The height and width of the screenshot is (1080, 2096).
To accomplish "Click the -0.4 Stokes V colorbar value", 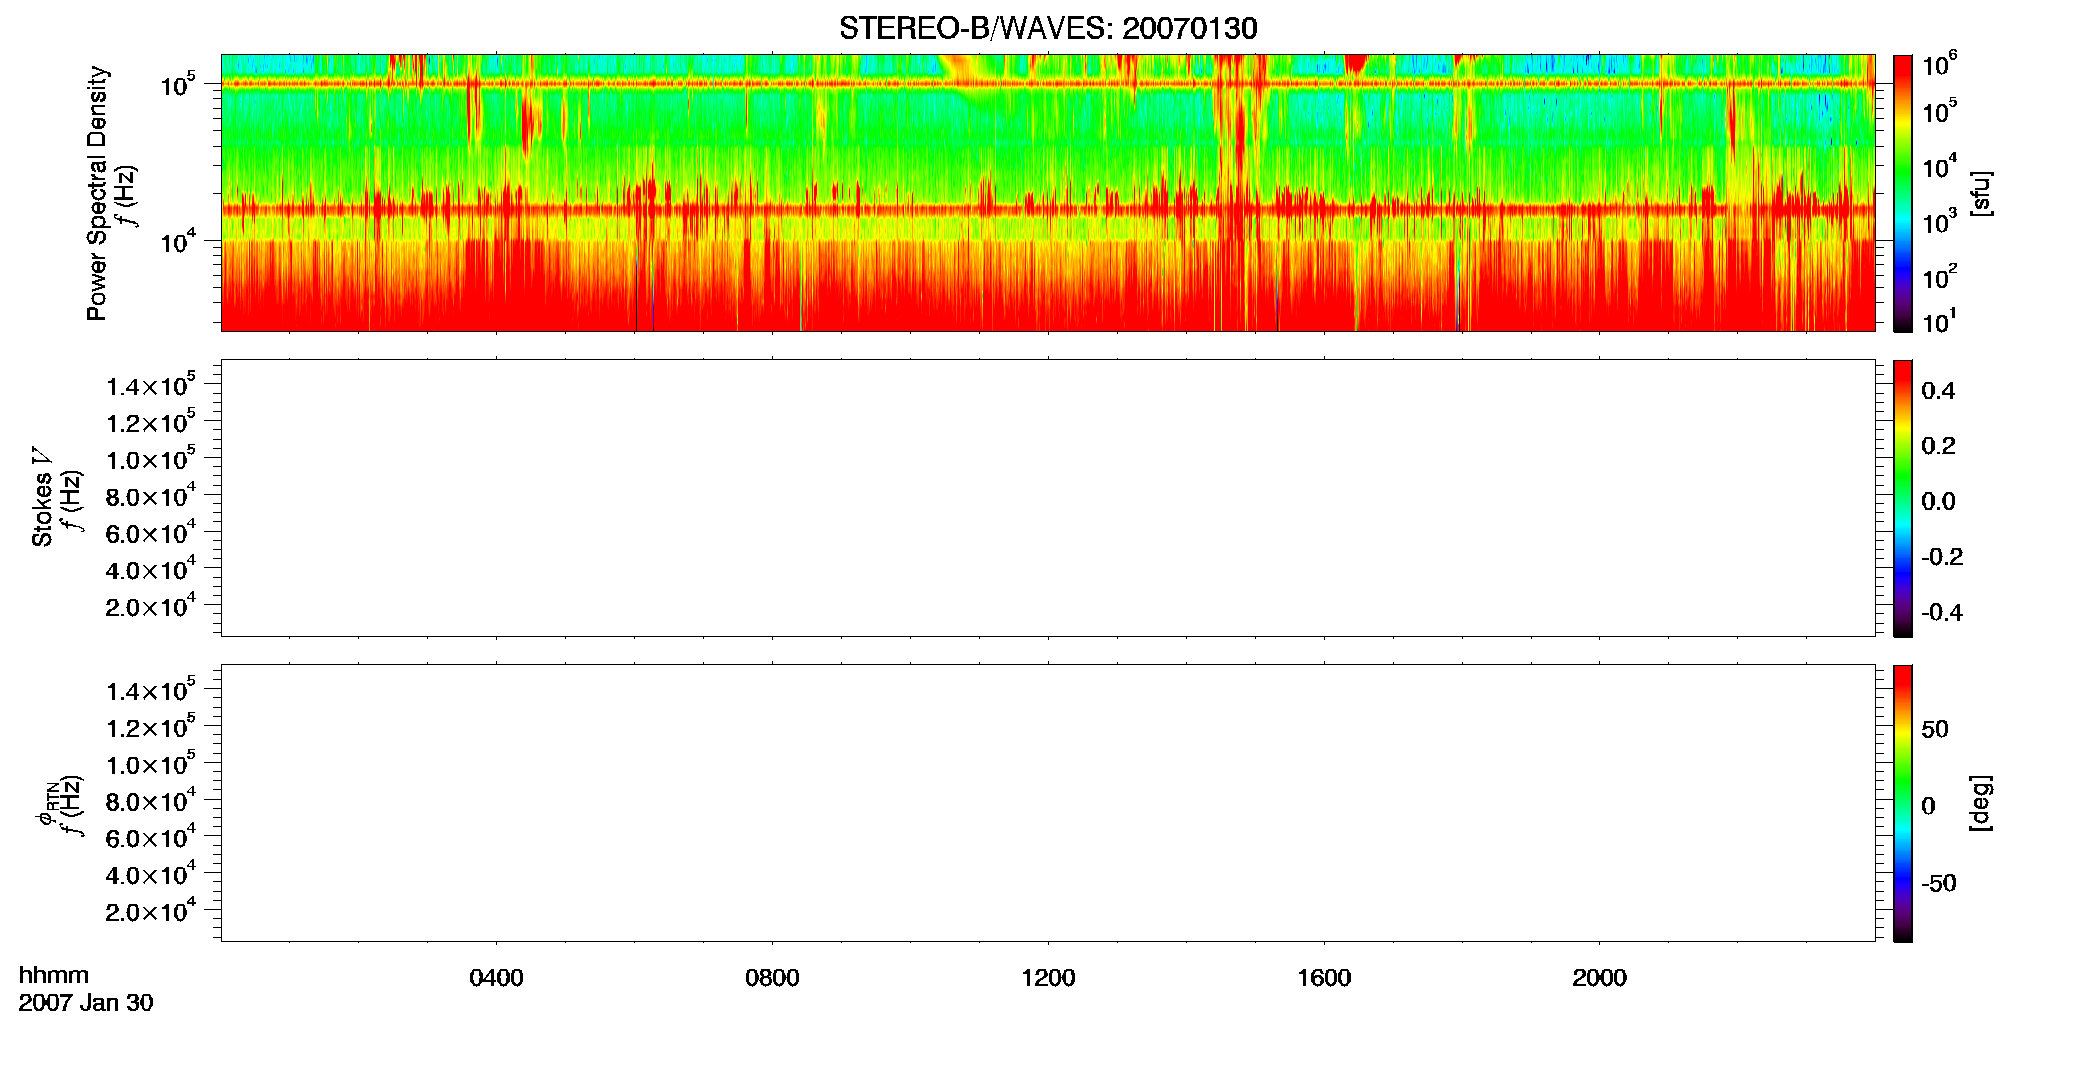I will click(x=1942, y=612).
